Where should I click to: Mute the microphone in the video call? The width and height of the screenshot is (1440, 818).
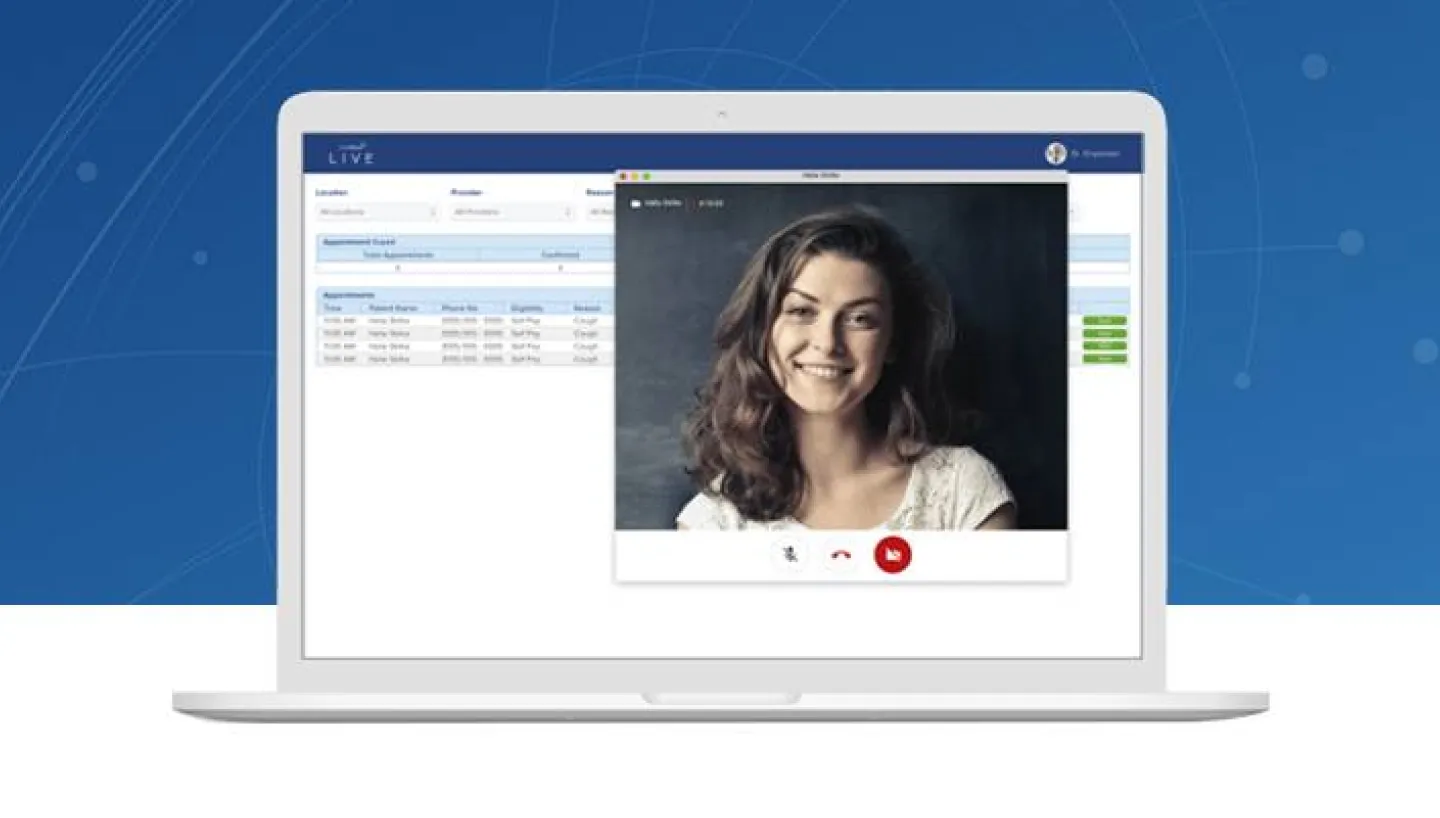click(790, 552)
